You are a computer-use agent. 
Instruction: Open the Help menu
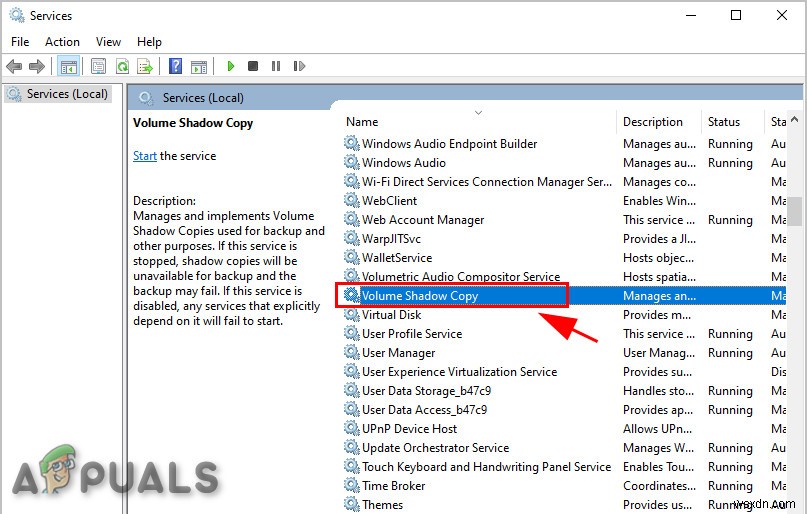pyautogui.click(x=149, y=42)
